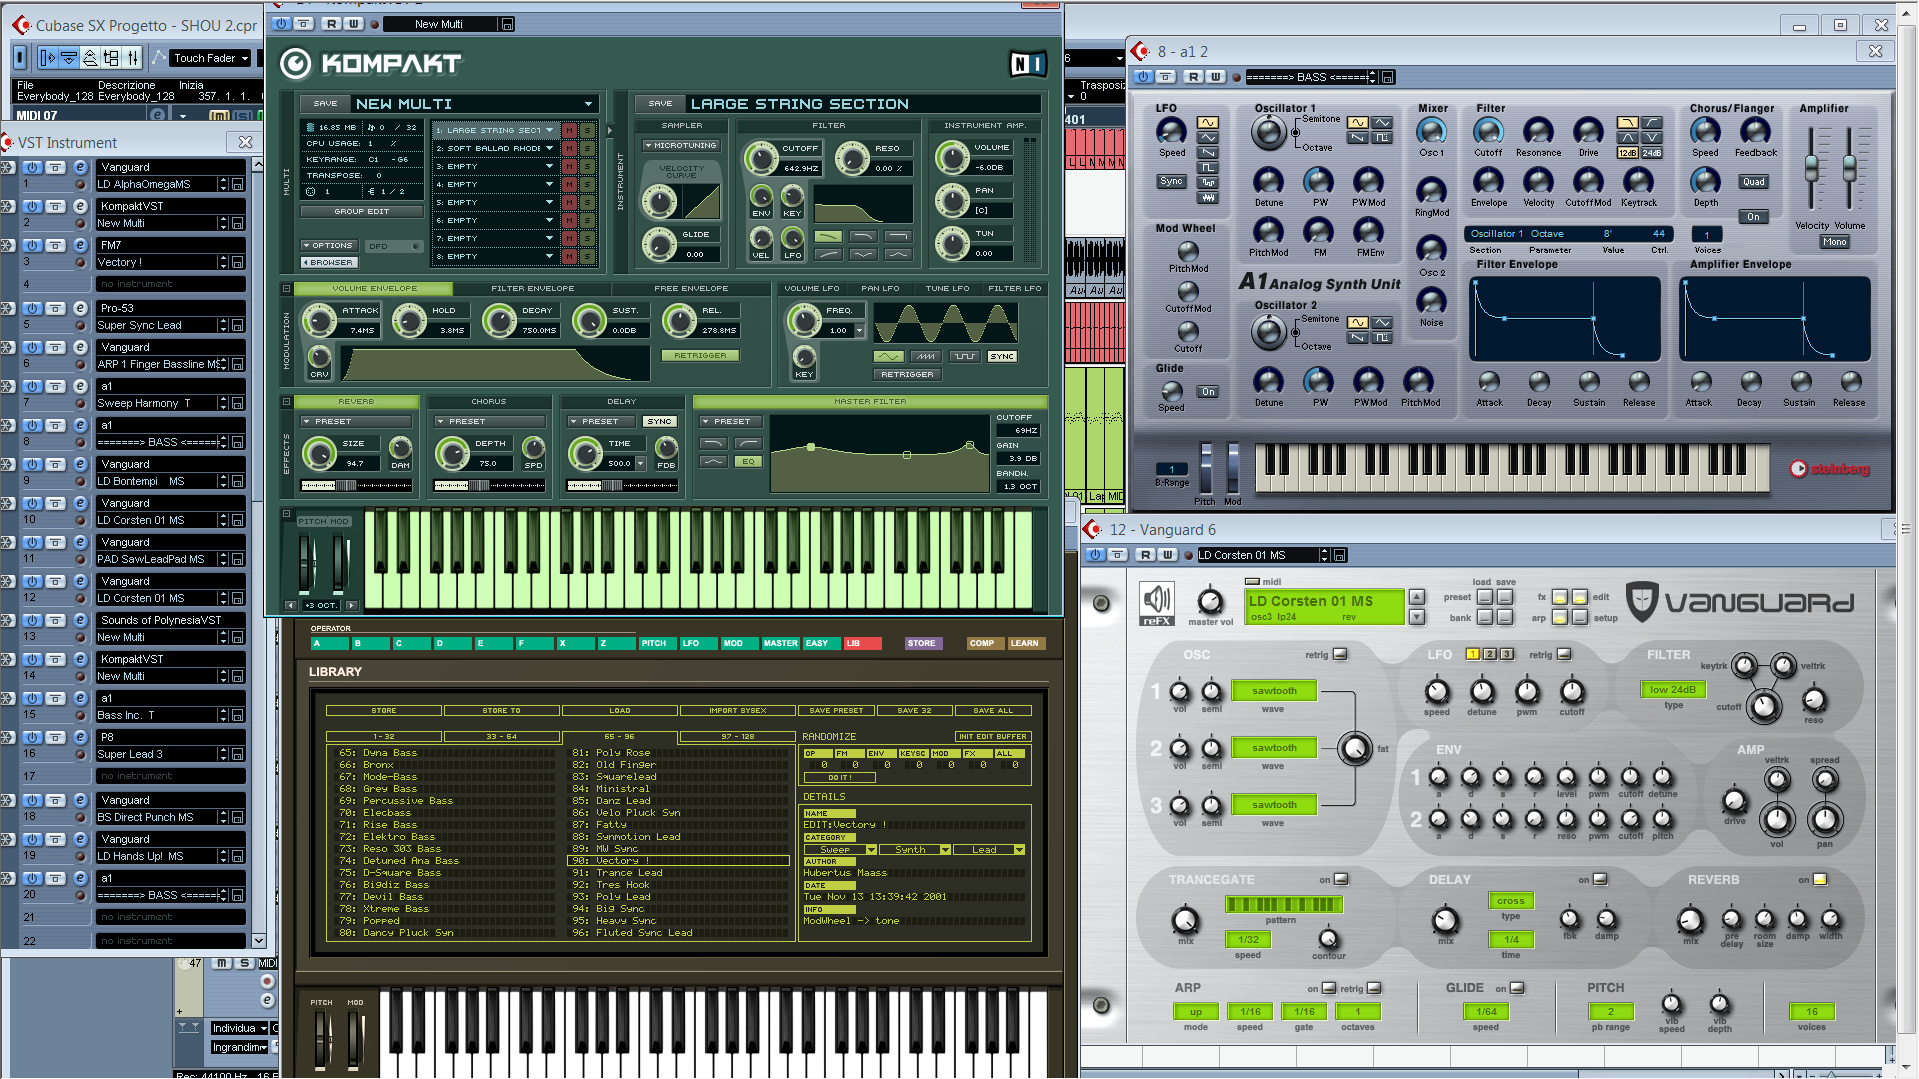Open the preset file menu for the Pro-53 slot

238,325
